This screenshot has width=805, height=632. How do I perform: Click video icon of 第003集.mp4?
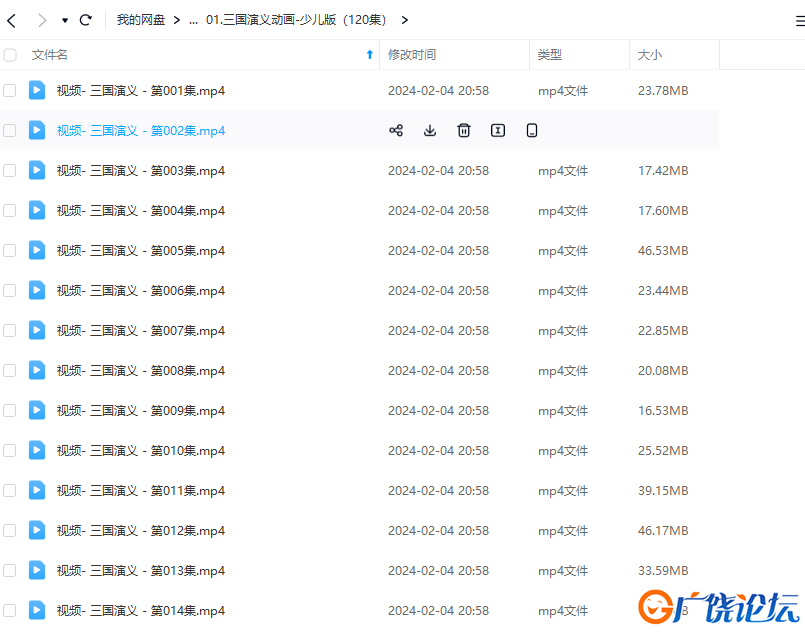(36, 170)
